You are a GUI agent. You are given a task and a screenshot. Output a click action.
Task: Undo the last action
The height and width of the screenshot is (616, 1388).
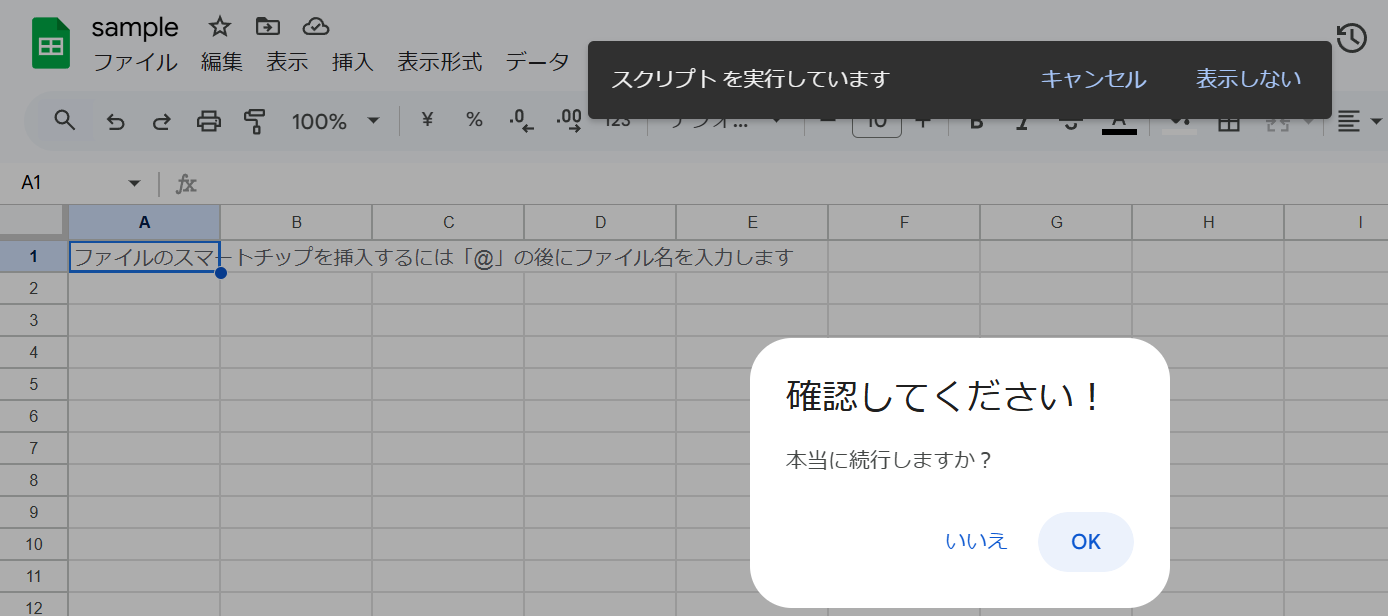[x=115, y=120]
